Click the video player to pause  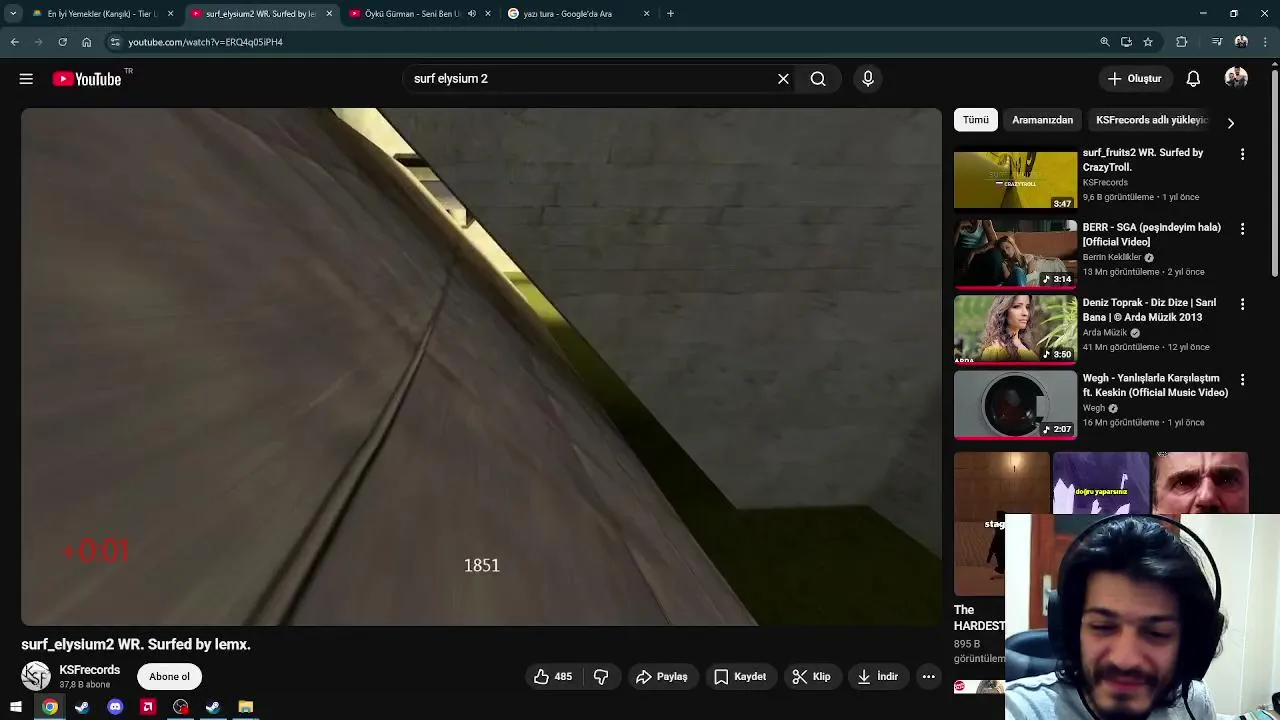pos(481,367)
